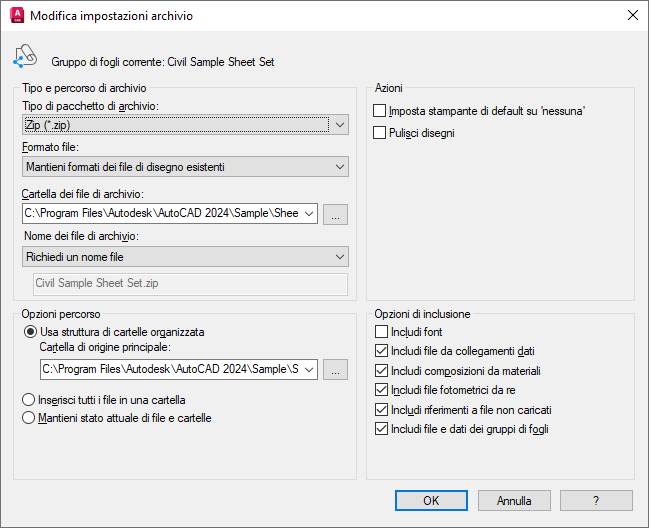Check the Pulisci disegni option

pyautogui.click(x=380, y=132)
